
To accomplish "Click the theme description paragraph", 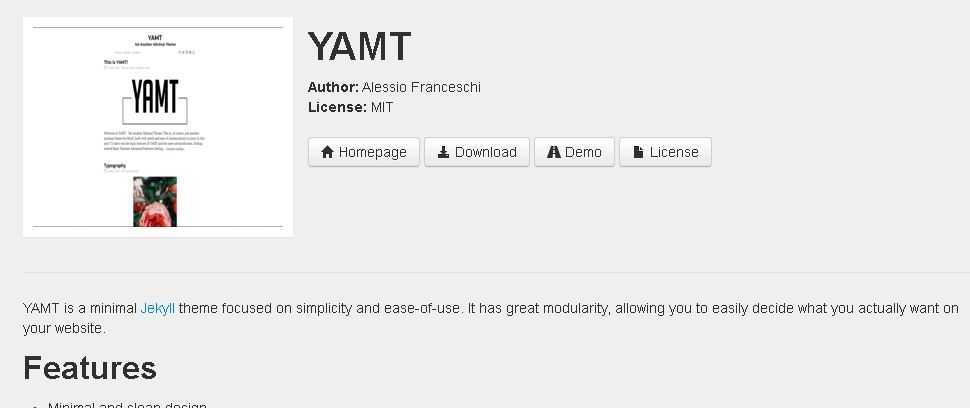I will pos(491,318).
